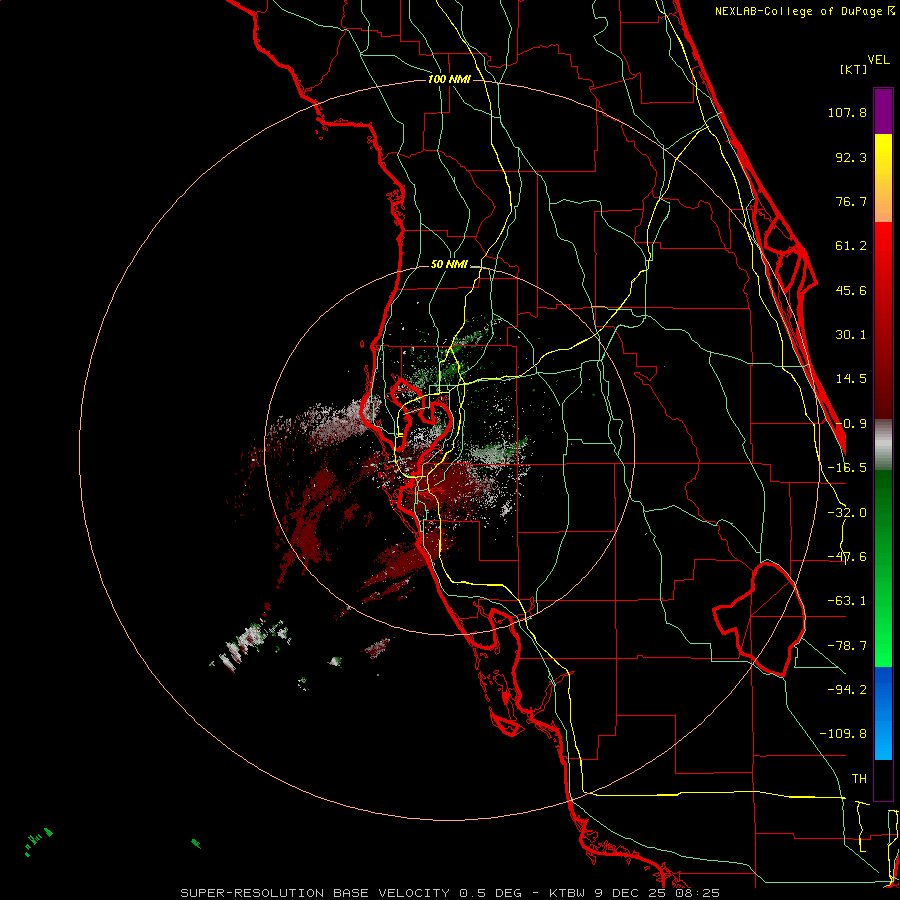The height and width of the screenshot is (900, 900).
Task: Click the yellow segment of the color bar
Action: click(x=883, y=178)
